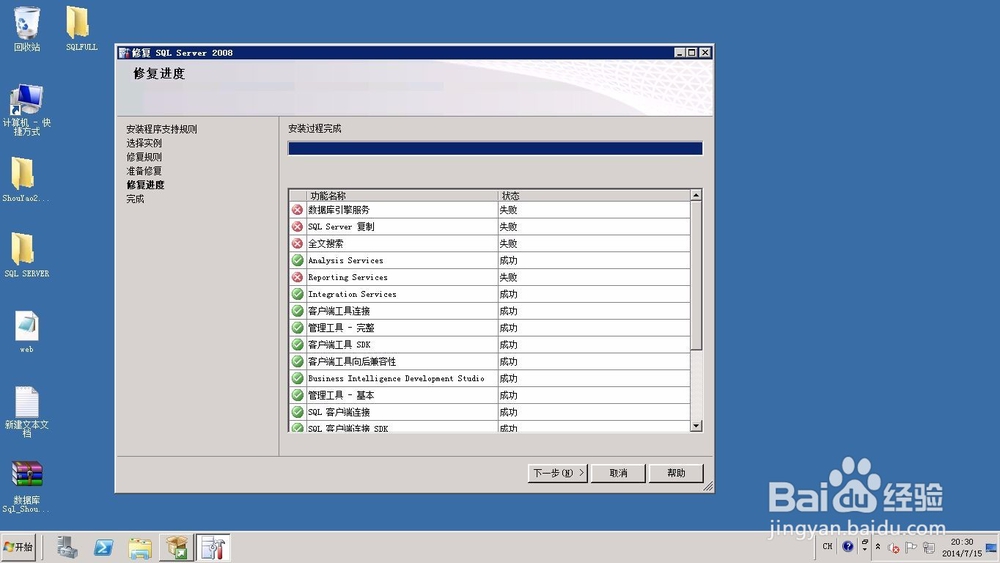Click the Analysis Services row text
The width and height of the screenshot is (1000, 563).
(346, 260)
